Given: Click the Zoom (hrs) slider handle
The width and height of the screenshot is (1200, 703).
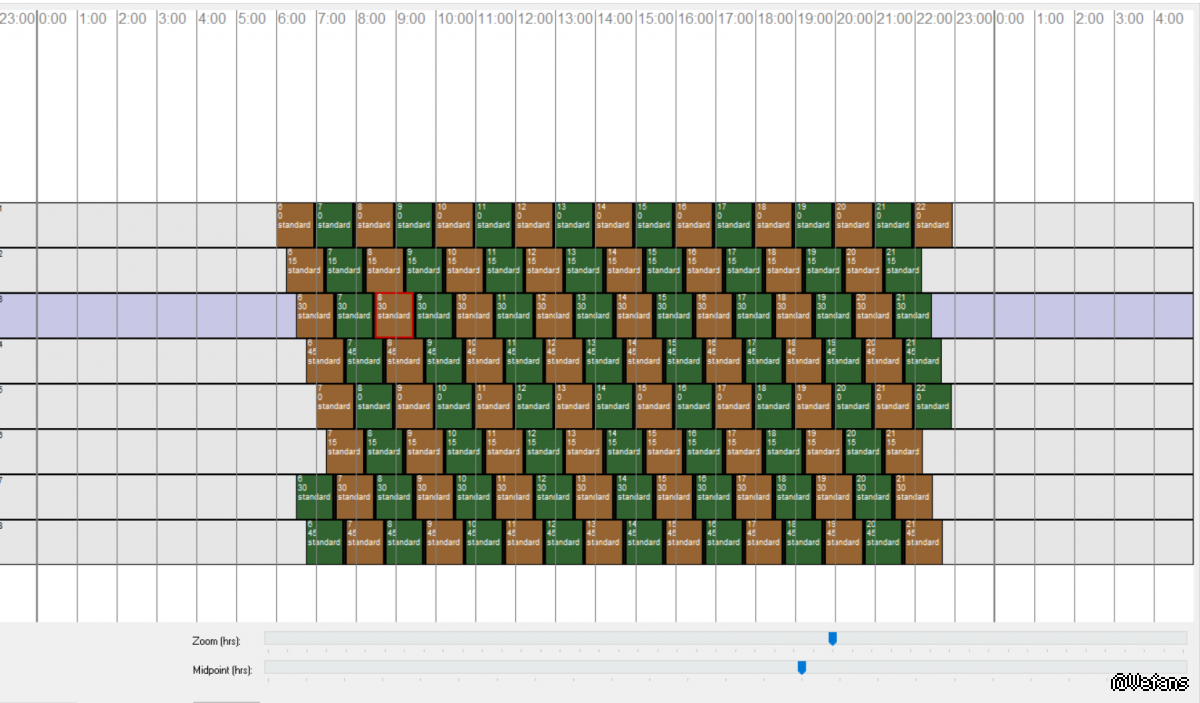Looking at the screenshot, I should [832, 639].
